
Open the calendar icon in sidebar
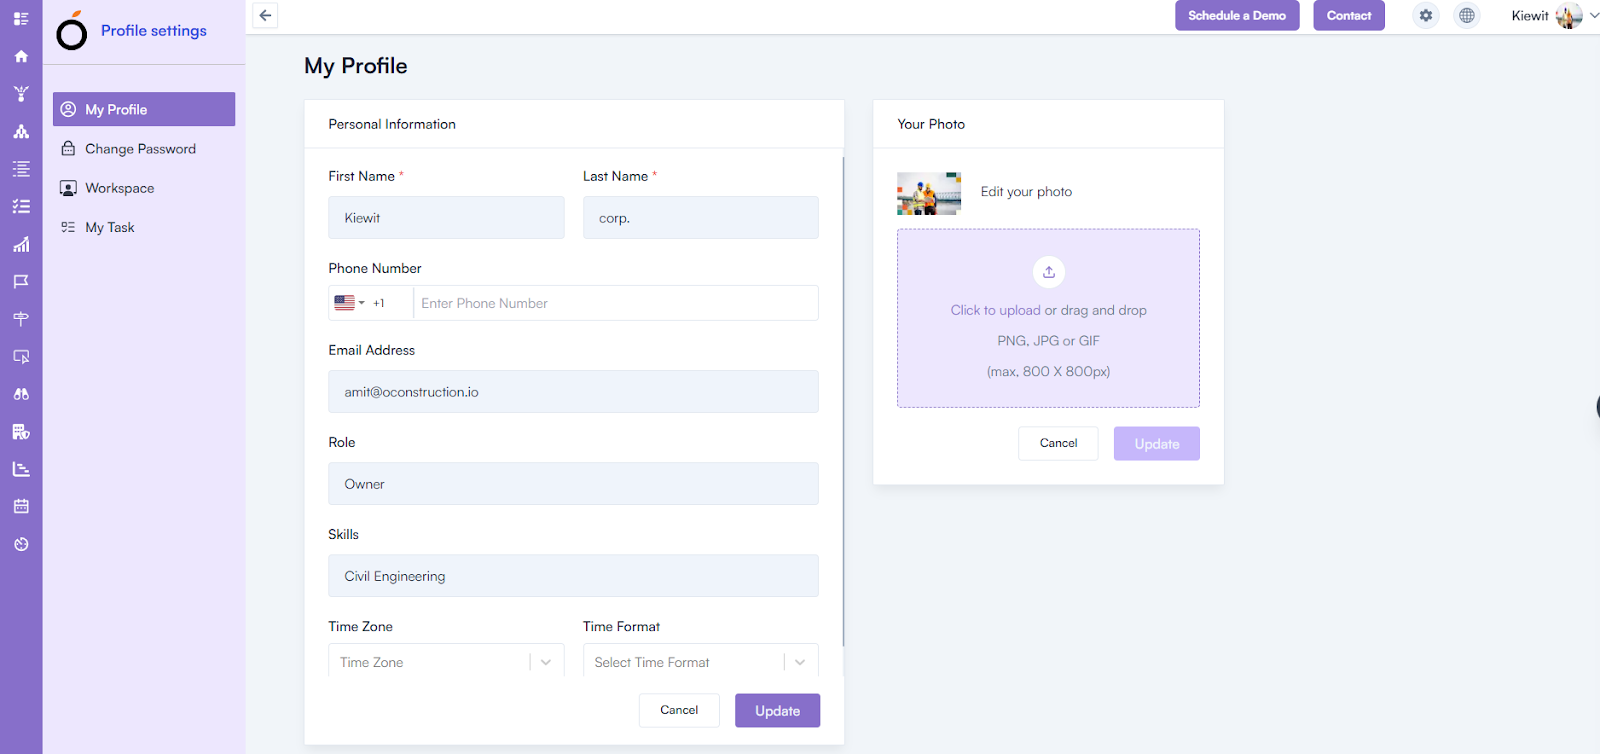click(21, 506)
